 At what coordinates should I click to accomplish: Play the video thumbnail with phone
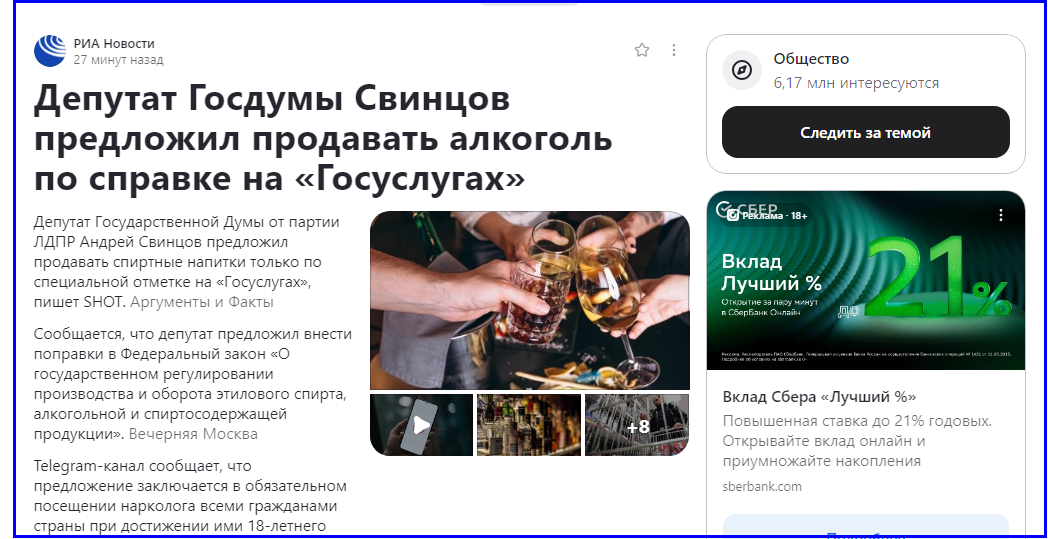coord(421,425)
